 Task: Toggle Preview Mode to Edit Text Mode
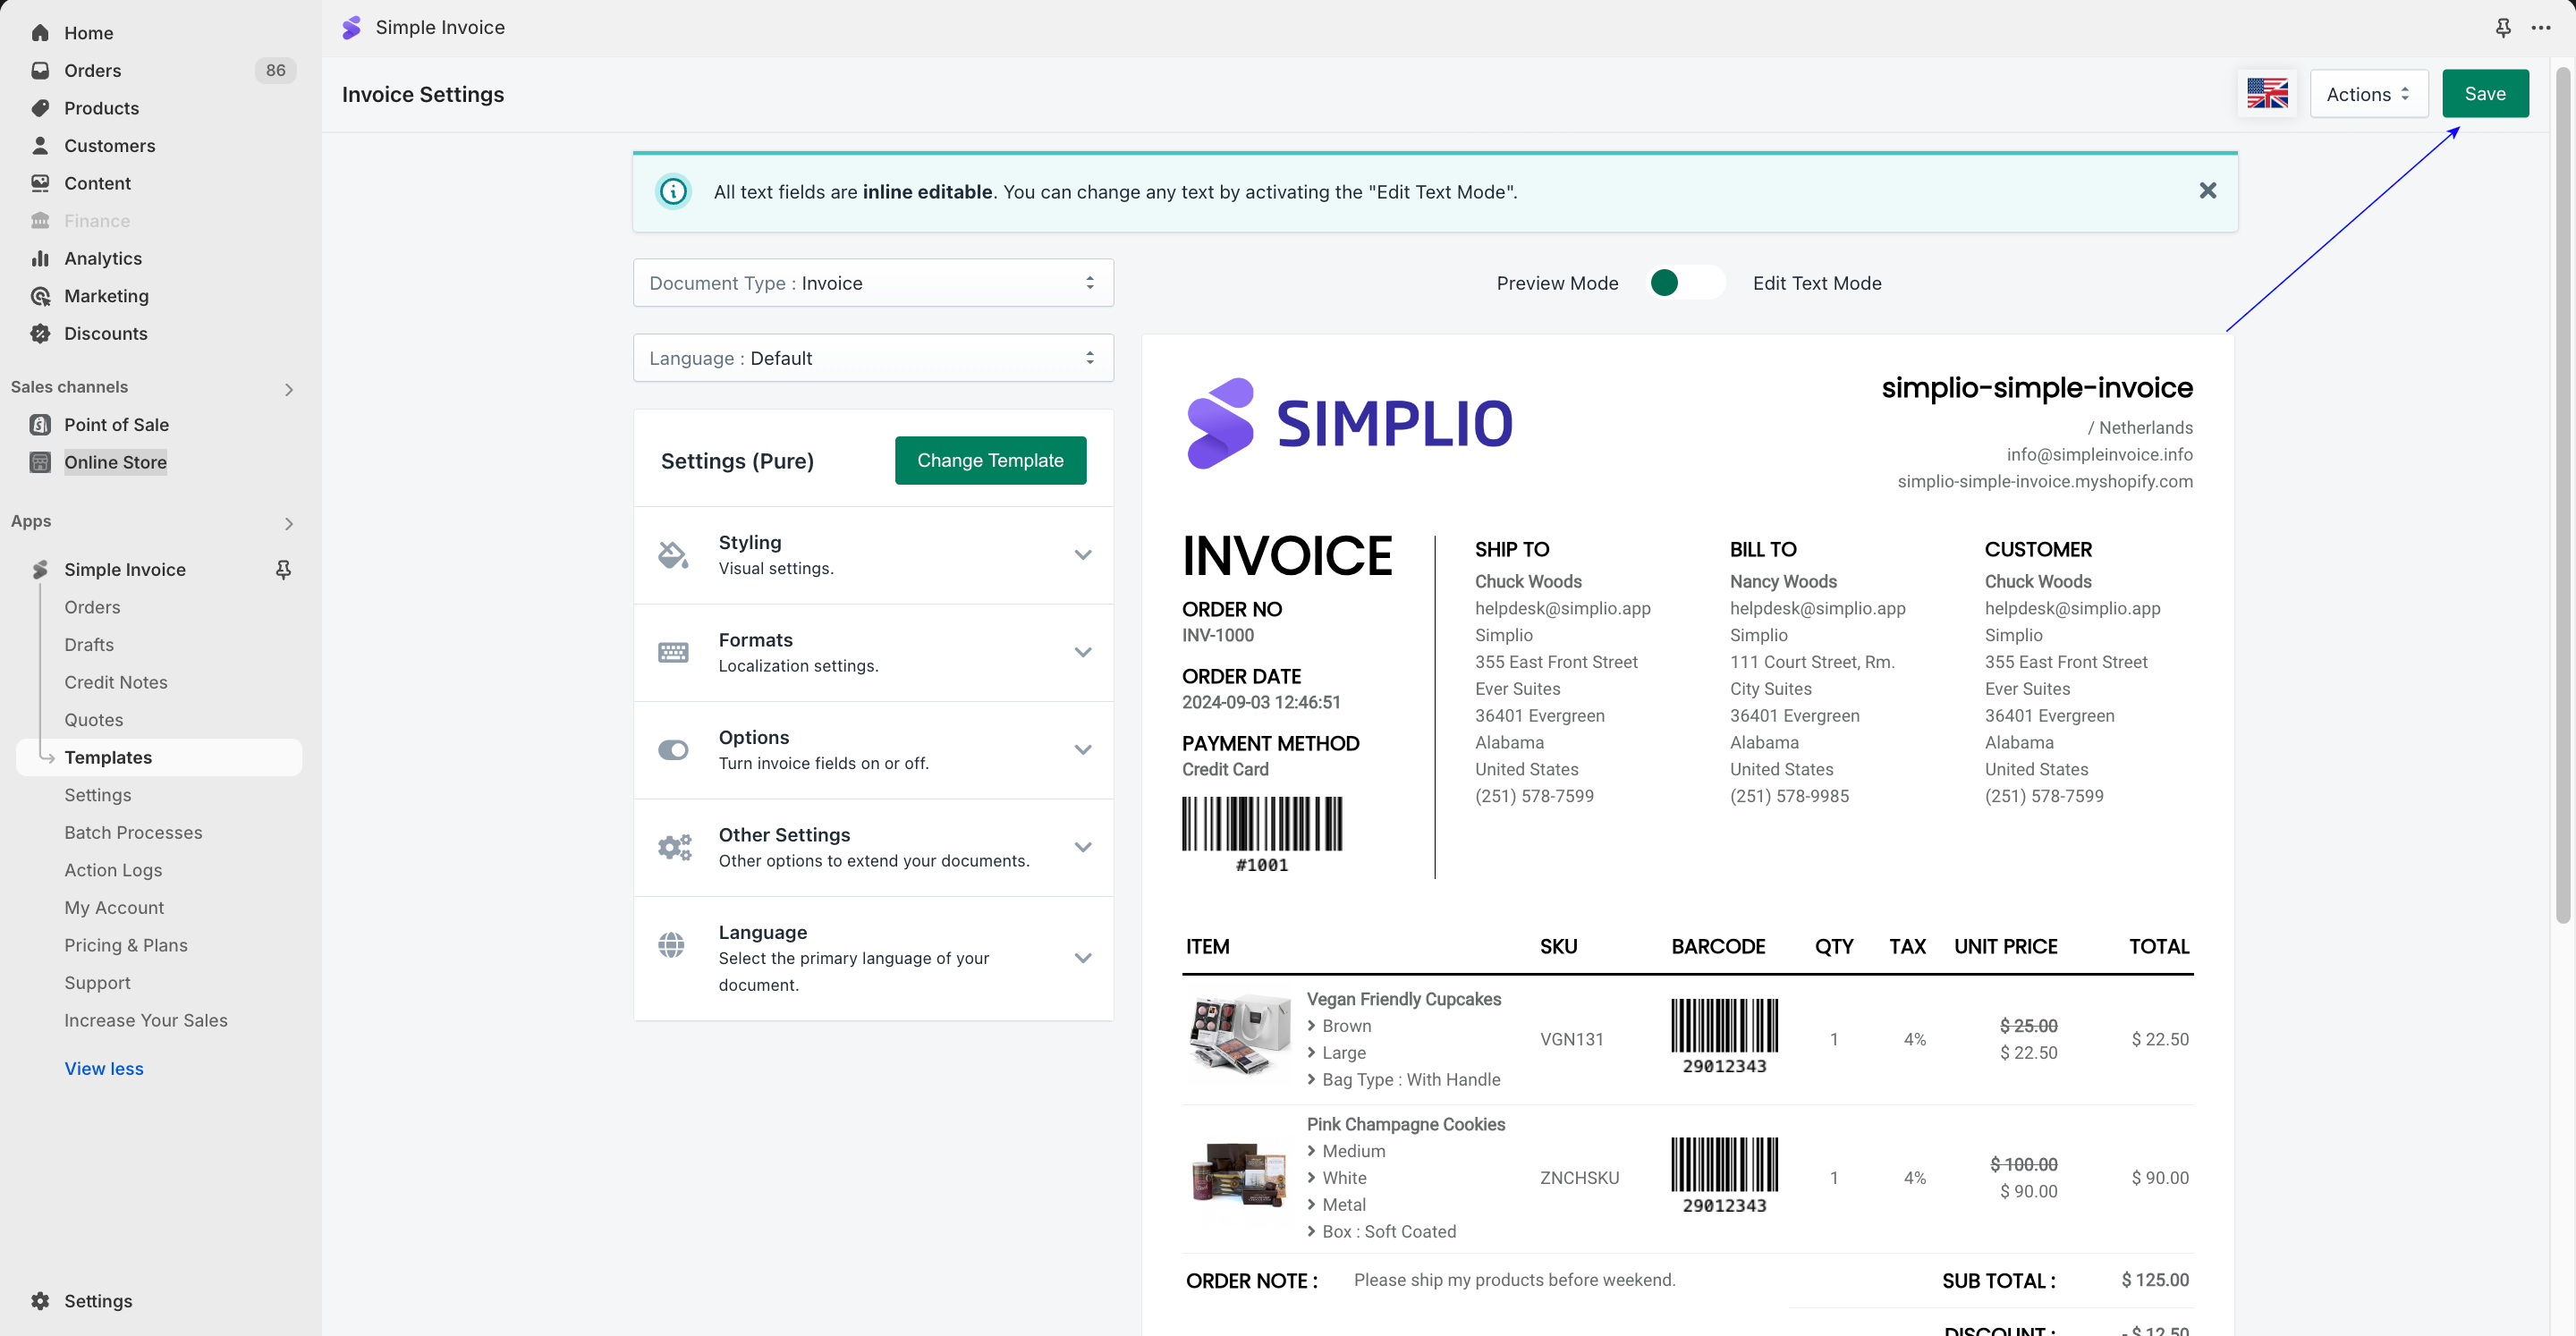(1685, 283)
